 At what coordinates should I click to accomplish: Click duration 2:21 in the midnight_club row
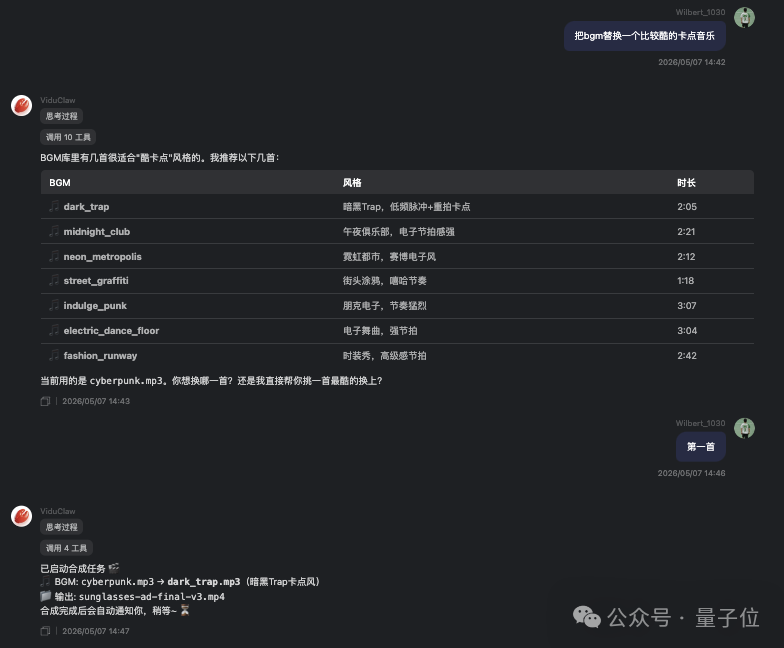(x=686, y=232)
